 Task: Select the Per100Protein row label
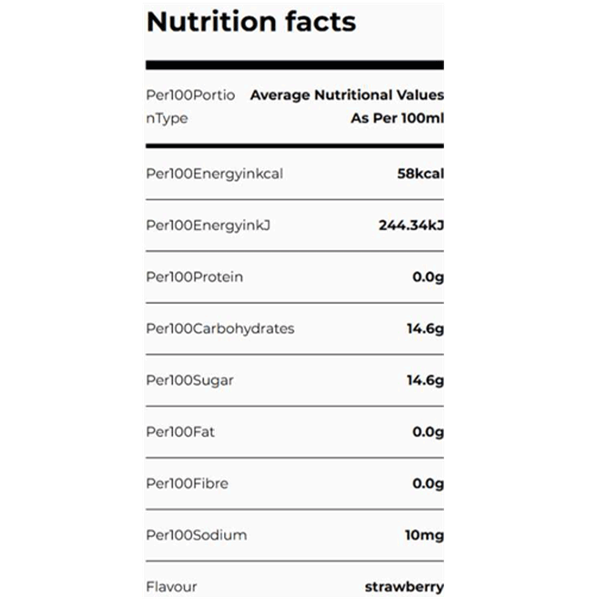pyautogui.click(x=194, y=277)
